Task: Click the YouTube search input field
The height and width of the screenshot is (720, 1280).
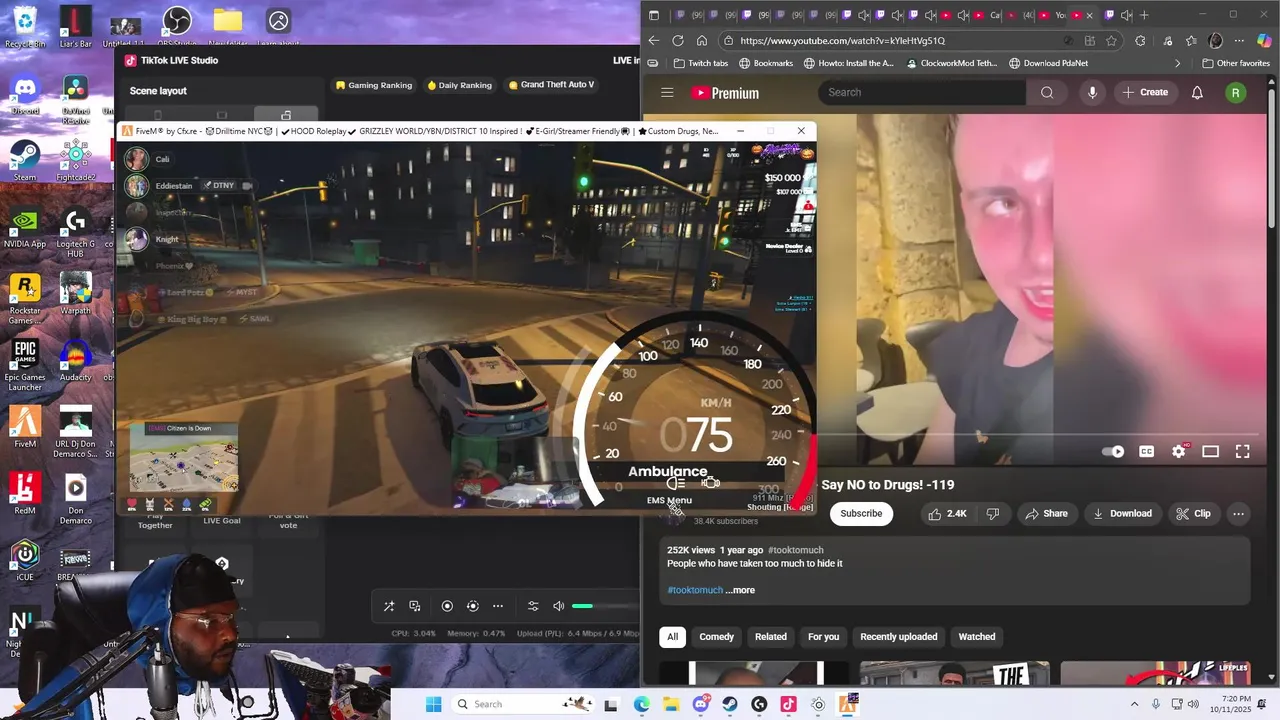Action: pos(923,92)
